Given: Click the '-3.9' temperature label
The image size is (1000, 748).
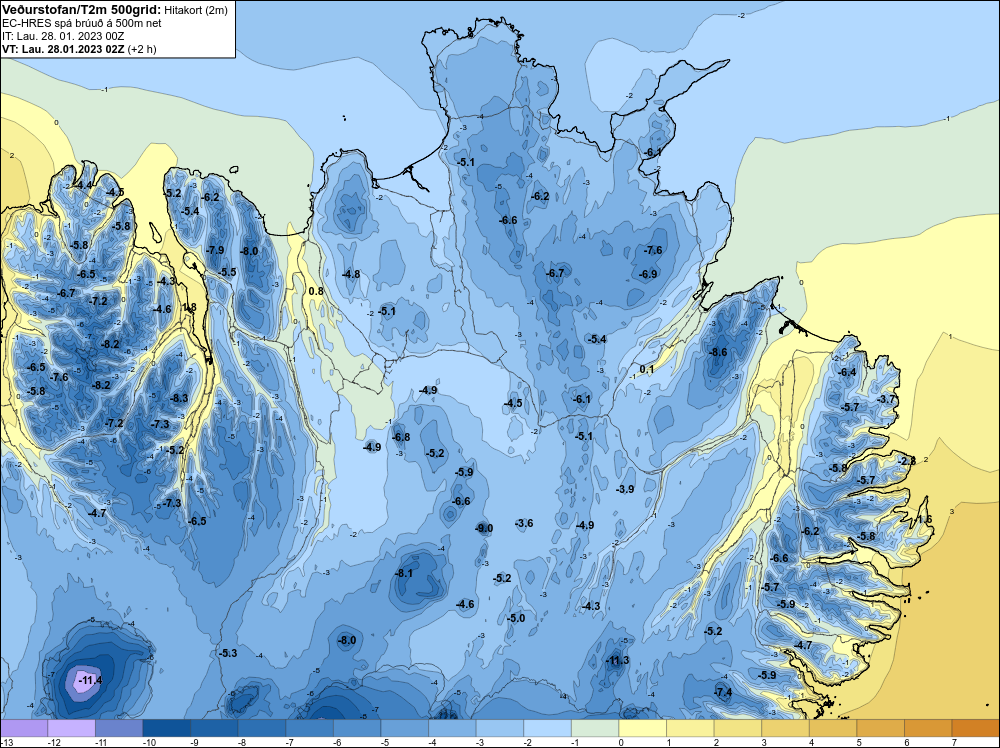Looking at the screenshot, I should click(626, 489).
